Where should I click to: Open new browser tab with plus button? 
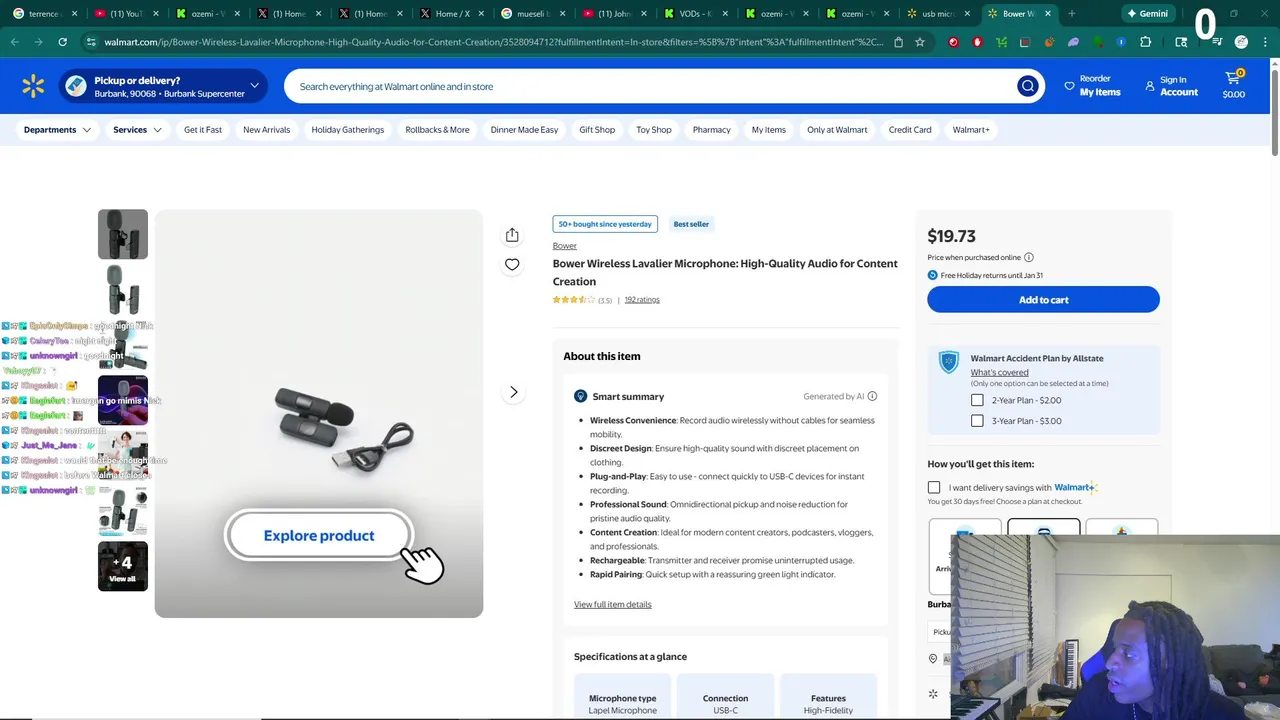[1071, 14]
